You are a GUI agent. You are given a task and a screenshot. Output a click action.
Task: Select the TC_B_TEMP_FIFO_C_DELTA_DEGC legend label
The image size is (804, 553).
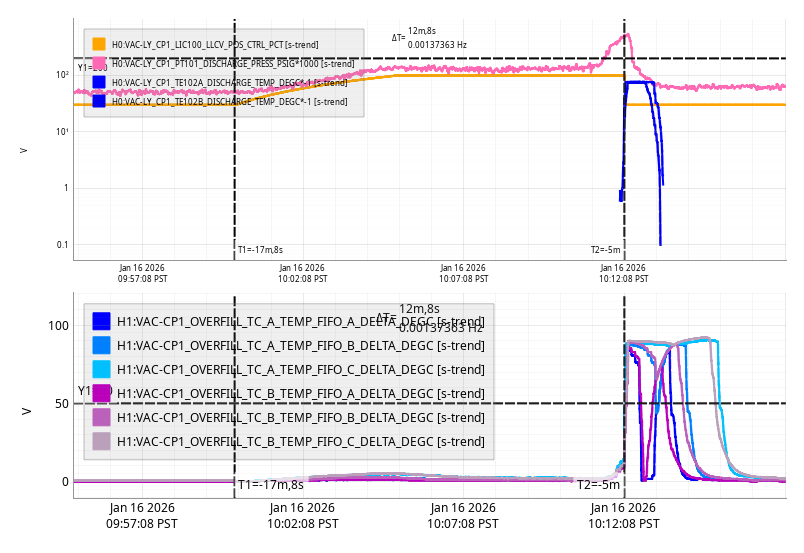pyautogui.click(x=300, y=441)
